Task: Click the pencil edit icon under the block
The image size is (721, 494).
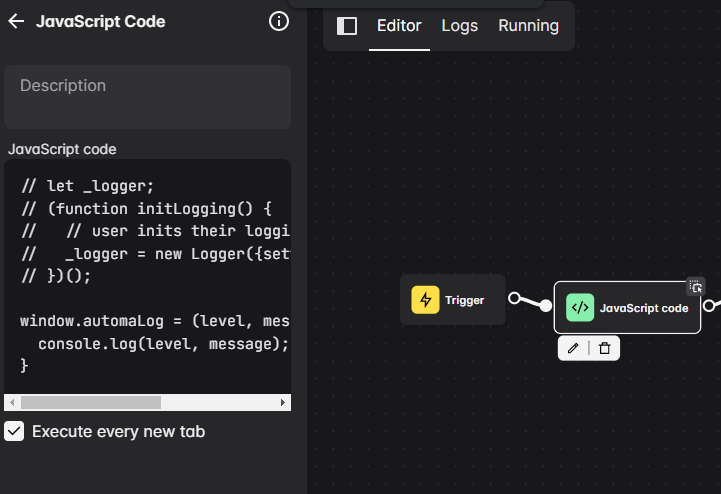Action: 573,348
